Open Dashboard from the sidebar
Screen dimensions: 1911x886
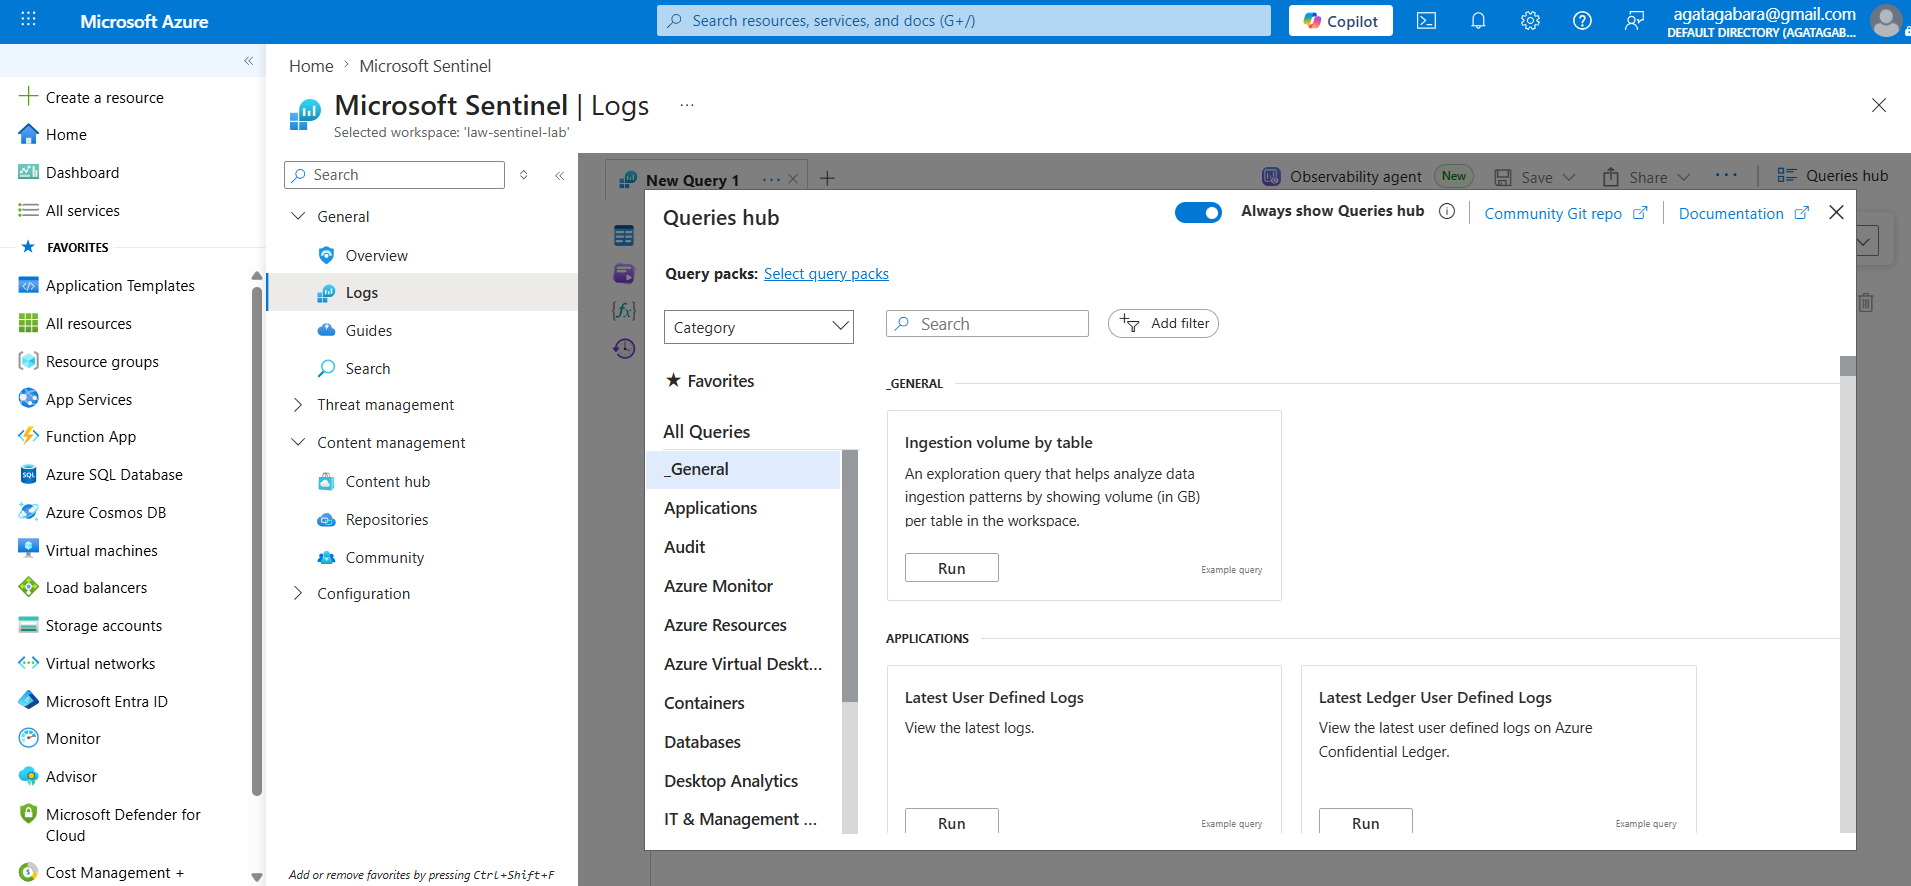click(82, 173)
